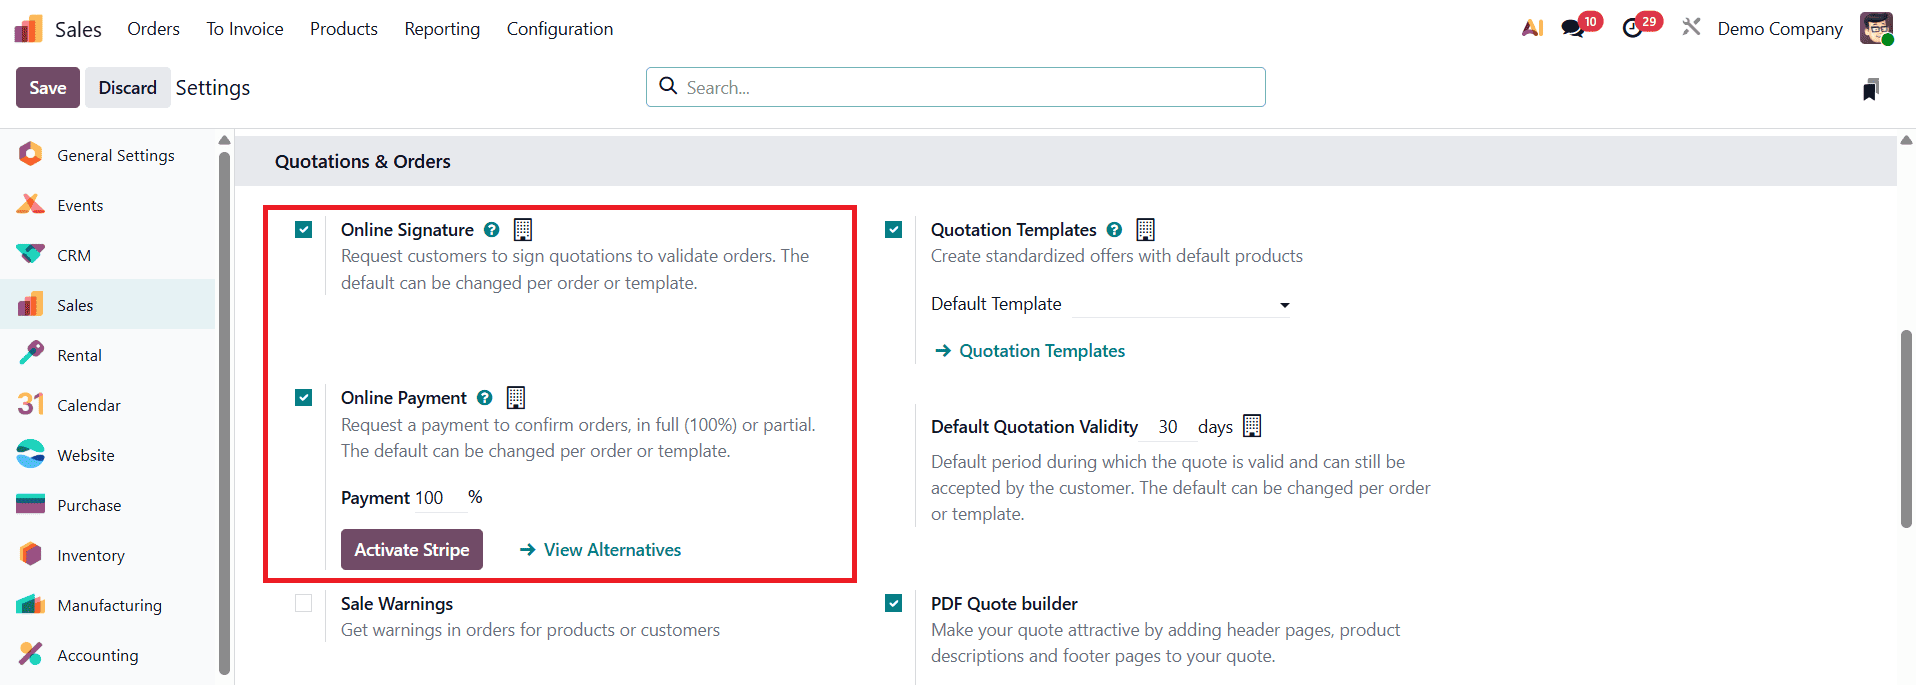Screen dimensions: 1916x685
Task: Click the bookmark icon near search bar
Action: tap(1870, 90)
